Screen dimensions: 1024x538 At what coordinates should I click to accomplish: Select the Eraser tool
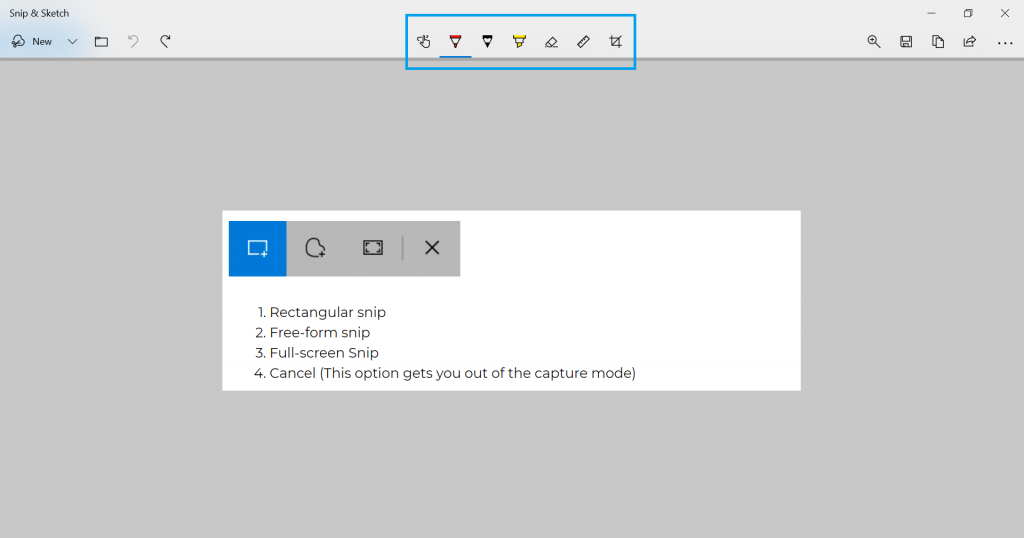[x=551, y=42]
